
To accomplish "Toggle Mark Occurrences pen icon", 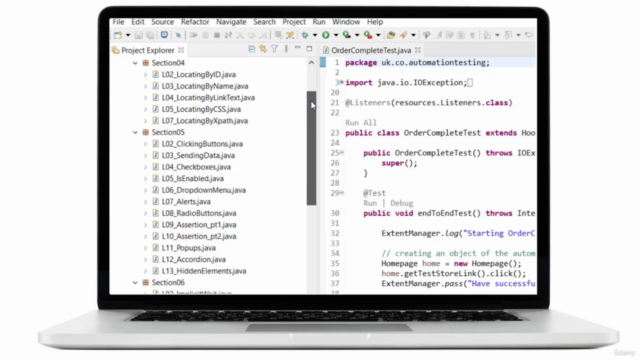I will (439, 35).
